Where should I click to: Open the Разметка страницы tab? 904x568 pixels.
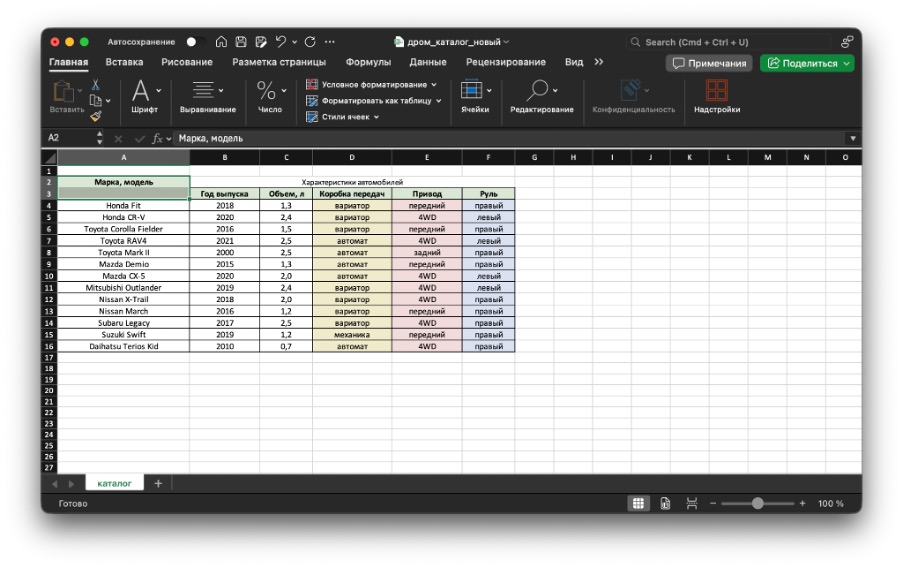point(279,62)
